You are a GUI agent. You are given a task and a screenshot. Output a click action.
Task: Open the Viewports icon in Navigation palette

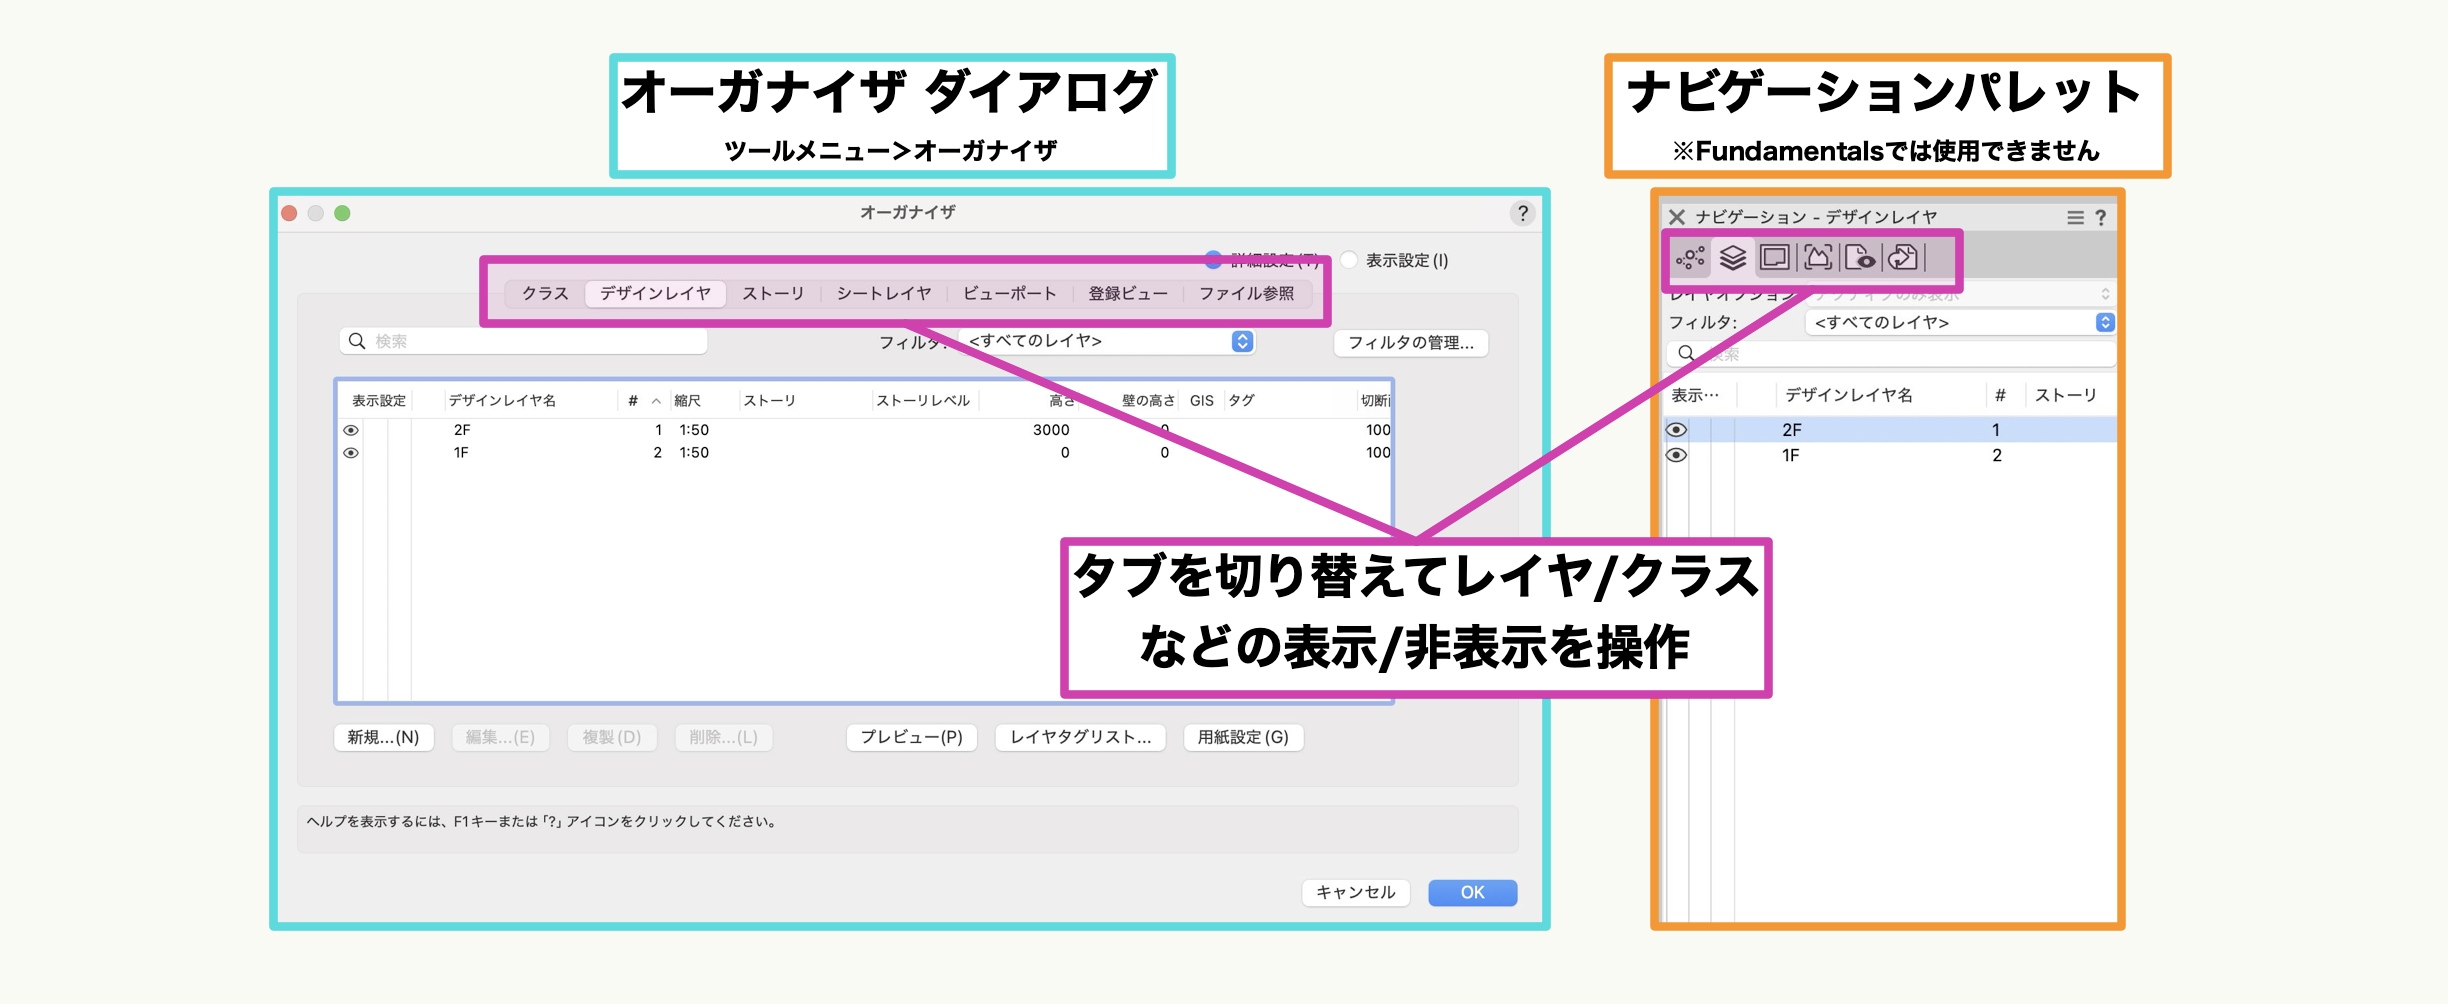coord(1818,258)
